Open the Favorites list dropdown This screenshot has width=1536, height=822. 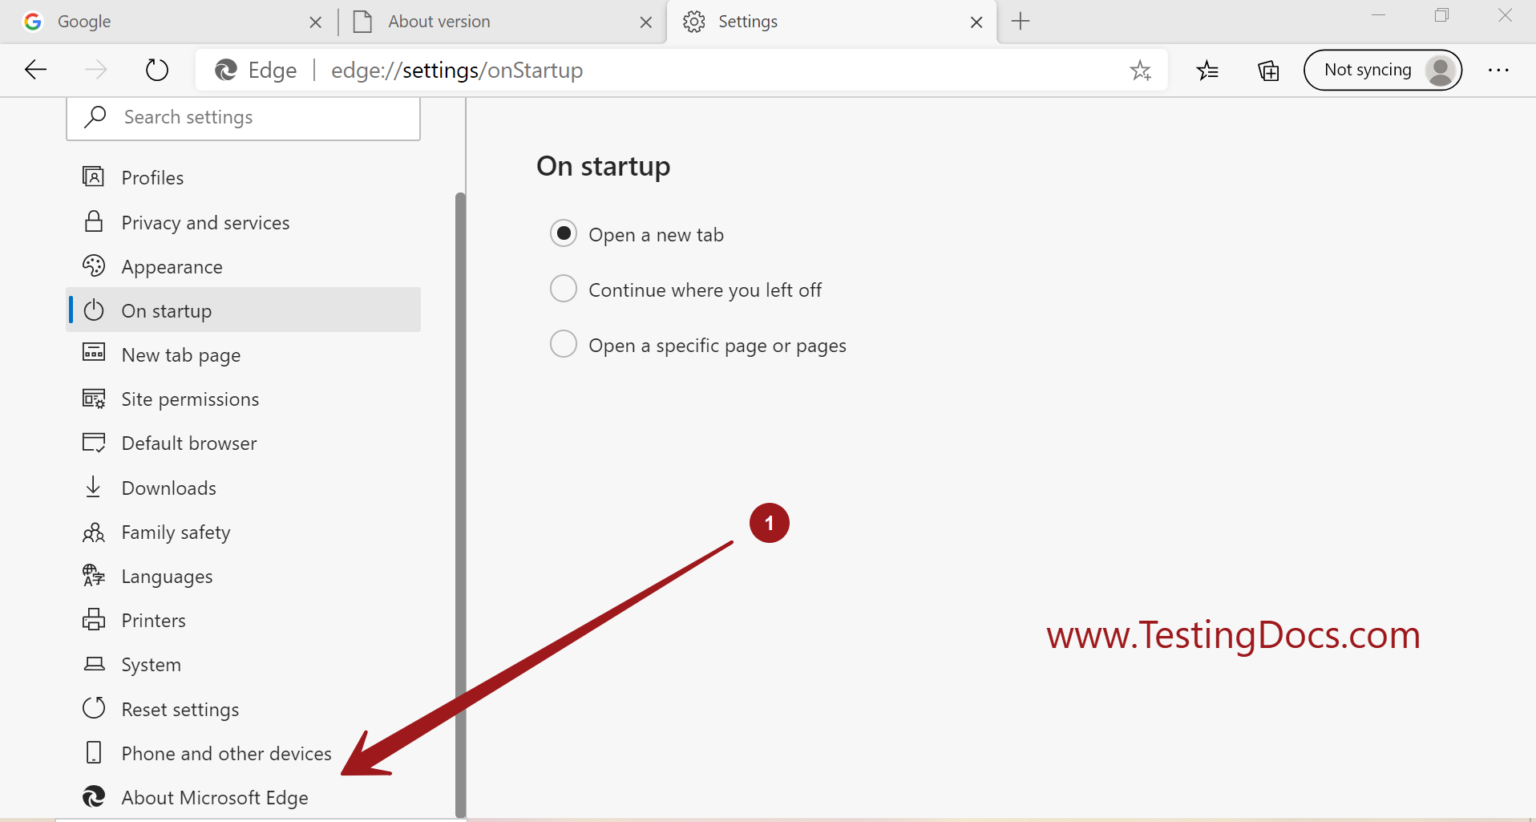pos(1208,70)
